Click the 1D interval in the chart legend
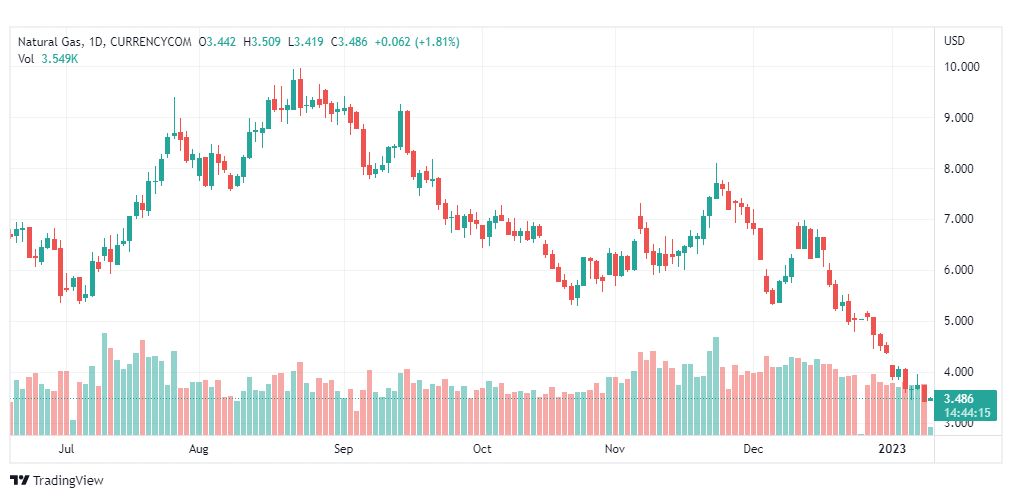 coord(97,42)
